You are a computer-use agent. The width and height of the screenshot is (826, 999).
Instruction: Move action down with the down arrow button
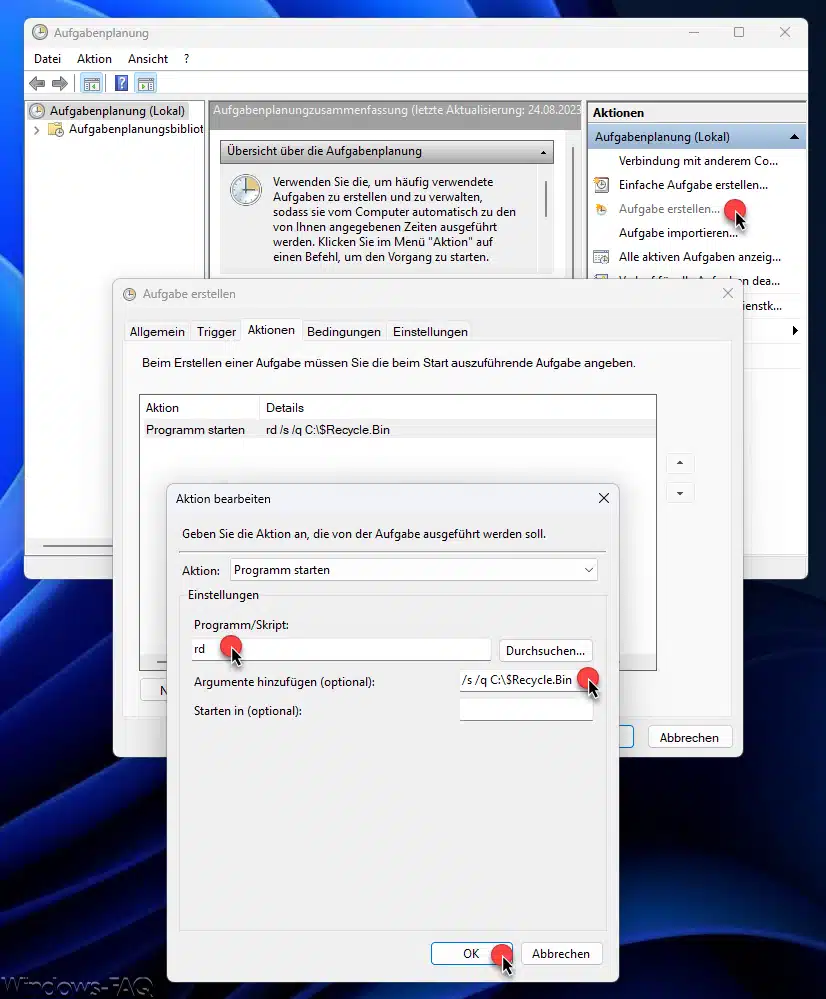[x=680, y=493]
